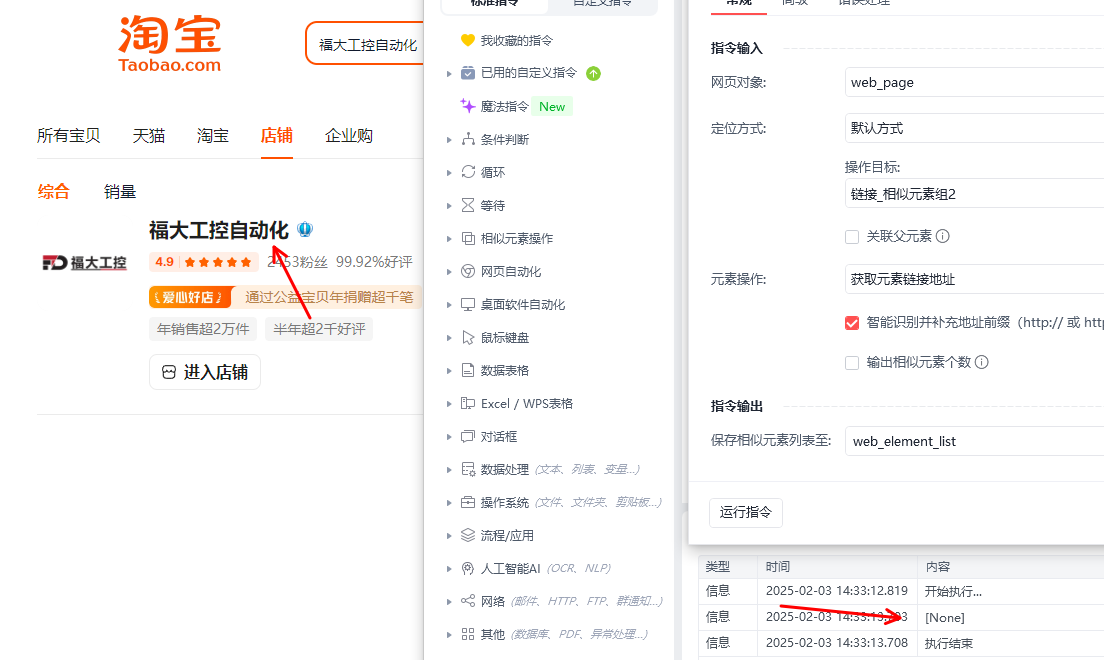This screenshot has height=660, width=1104.
Task: Click the 对话框 dialog icon
Action: pyautogui.click(x=468, y=437)
